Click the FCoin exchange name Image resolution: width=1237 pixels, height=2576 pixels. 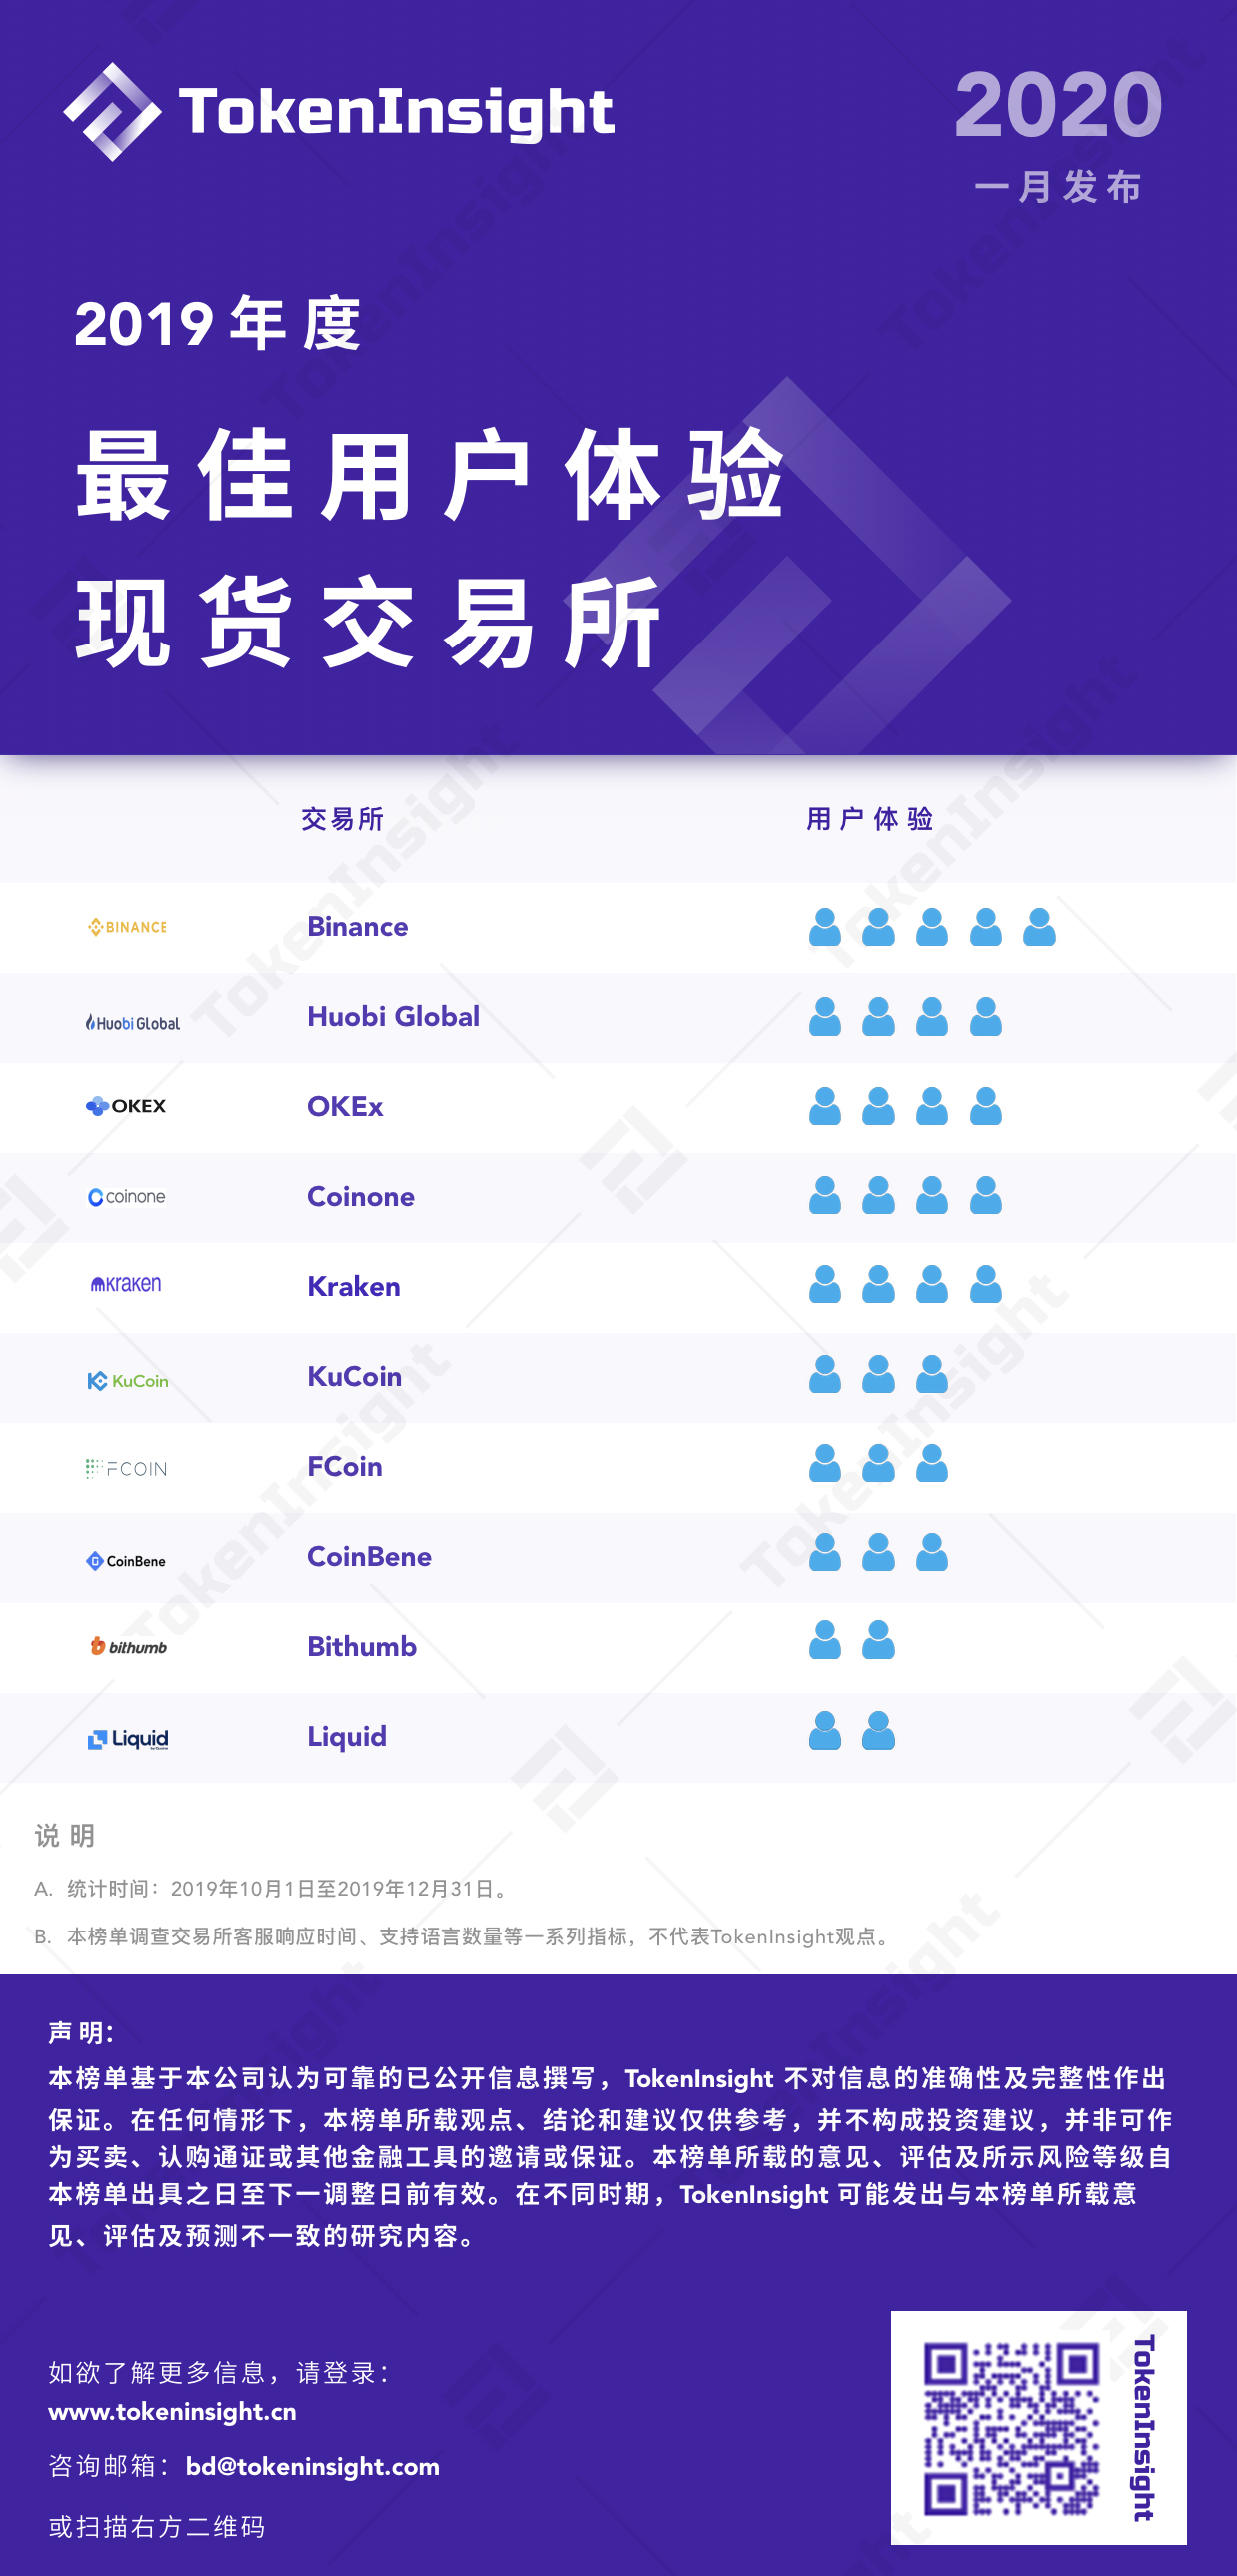click(x=344, y=1466)
